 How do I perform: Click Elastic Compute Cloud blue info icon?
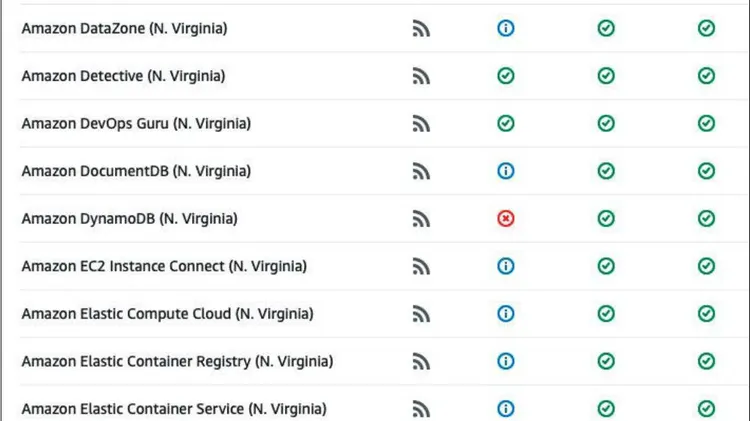[x=506, y=314]
